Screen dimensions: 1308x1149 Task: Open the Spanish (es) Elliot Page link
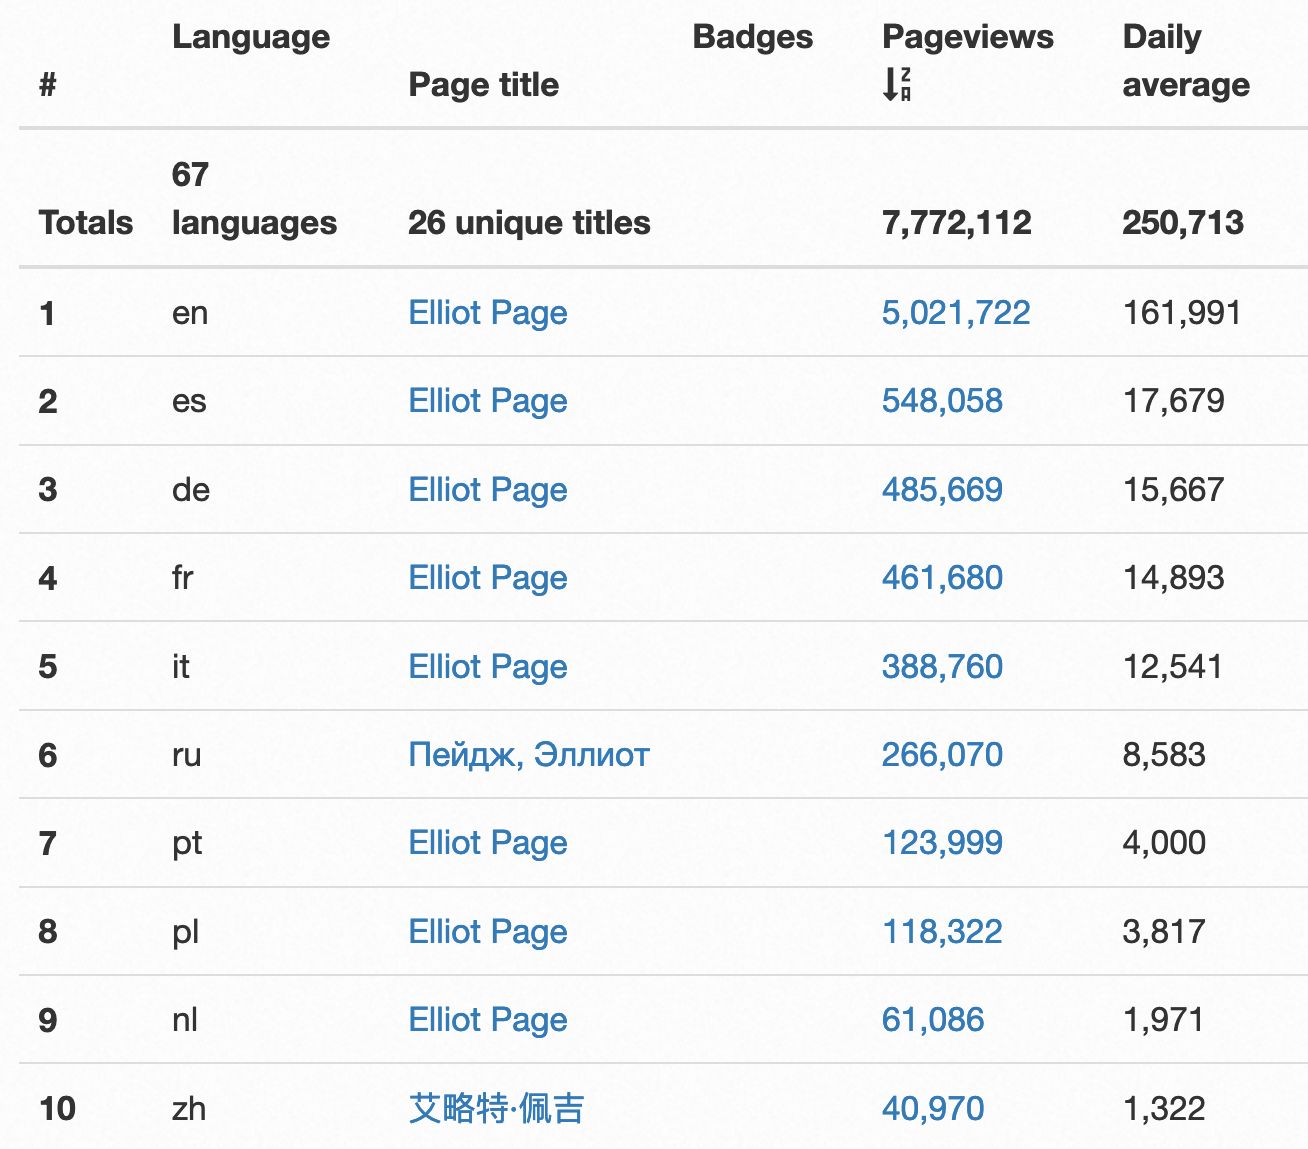488,401
